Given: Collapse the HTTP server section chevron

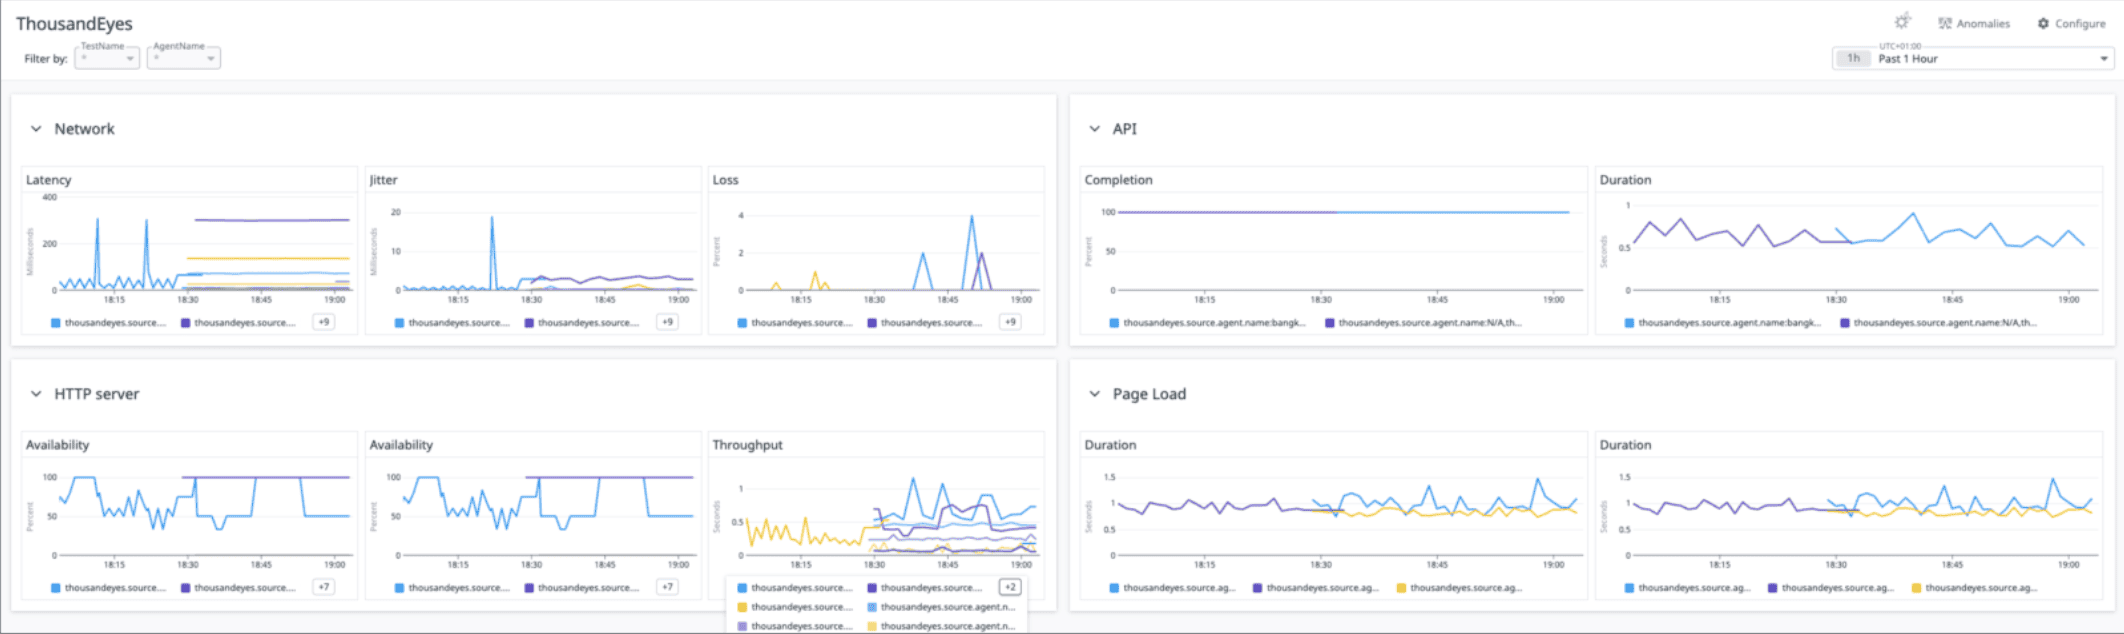Looking at the screenshot, I should [36, 394].
